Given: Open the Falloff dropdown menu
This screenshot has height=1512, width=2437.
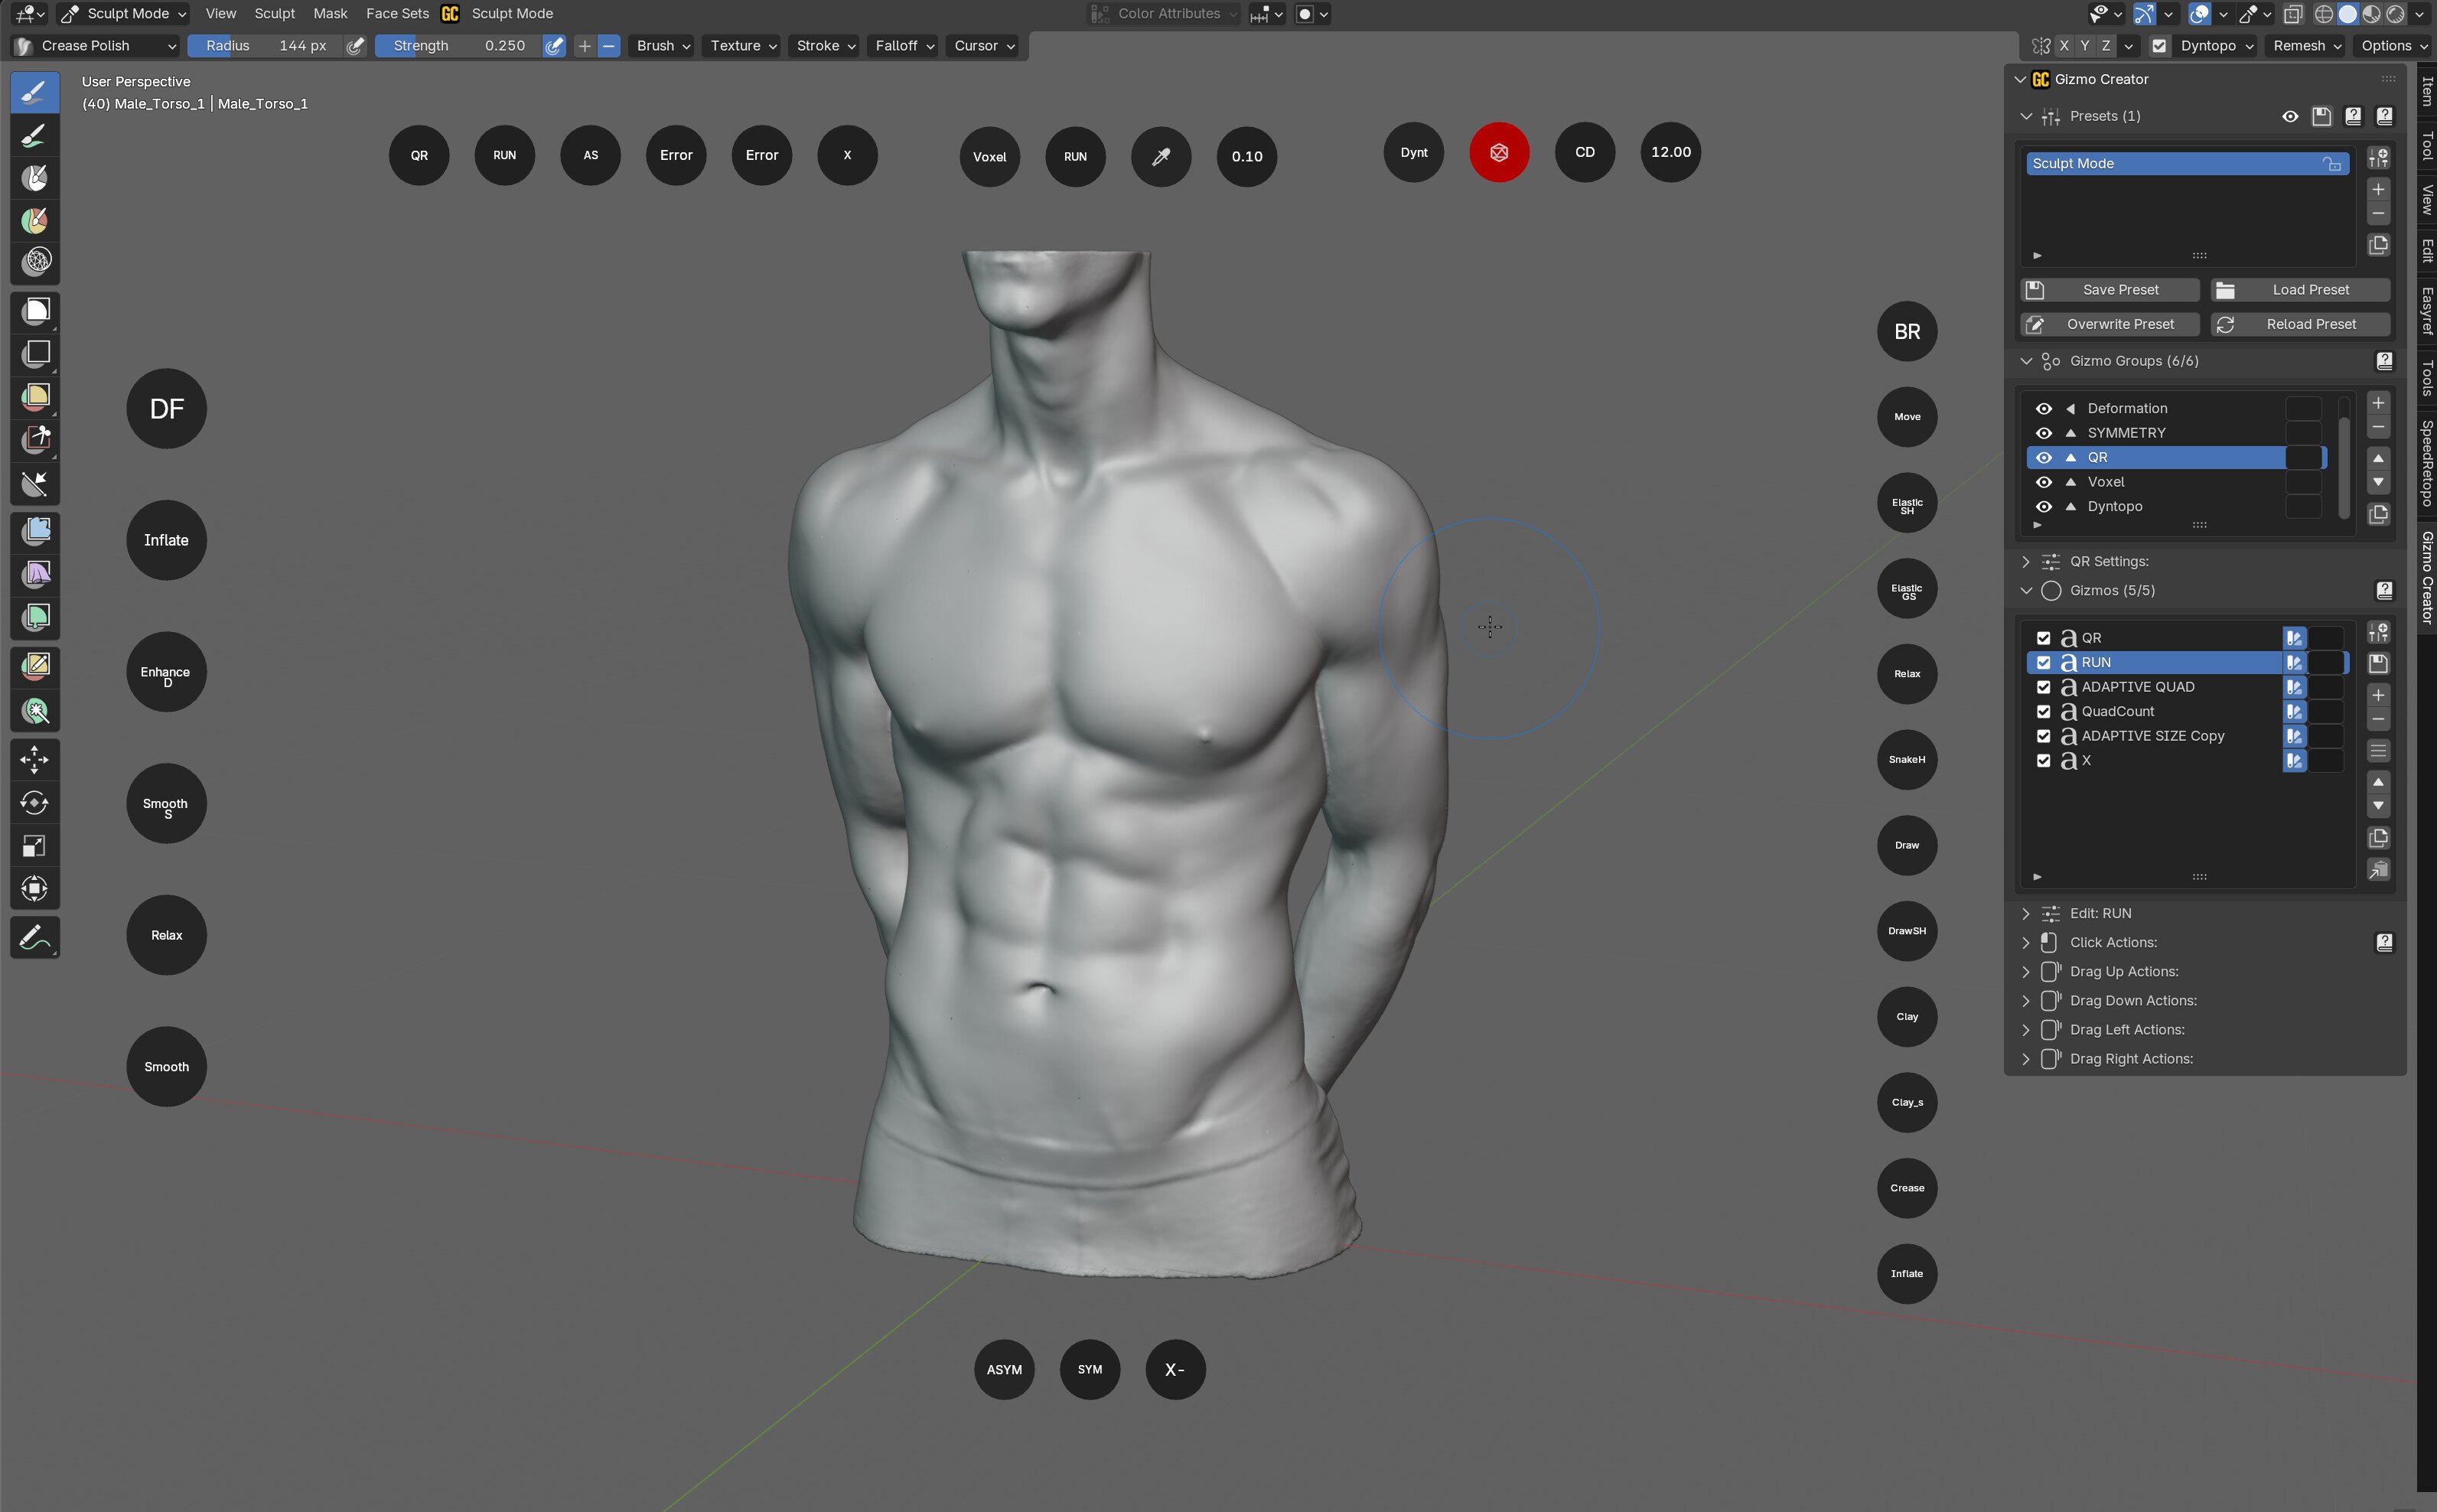Looking at the screenshot, I should (904, 46).
